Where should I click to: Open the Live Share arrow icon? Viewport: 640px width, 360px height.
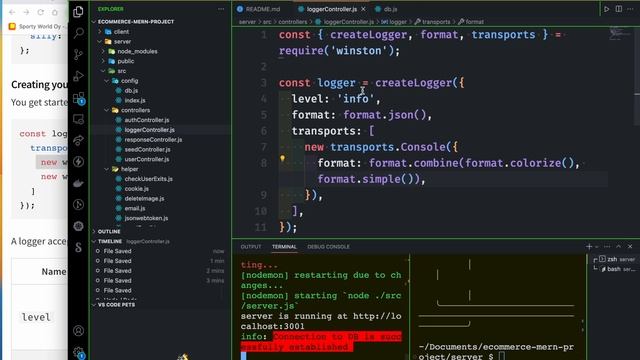pos(78,140)
